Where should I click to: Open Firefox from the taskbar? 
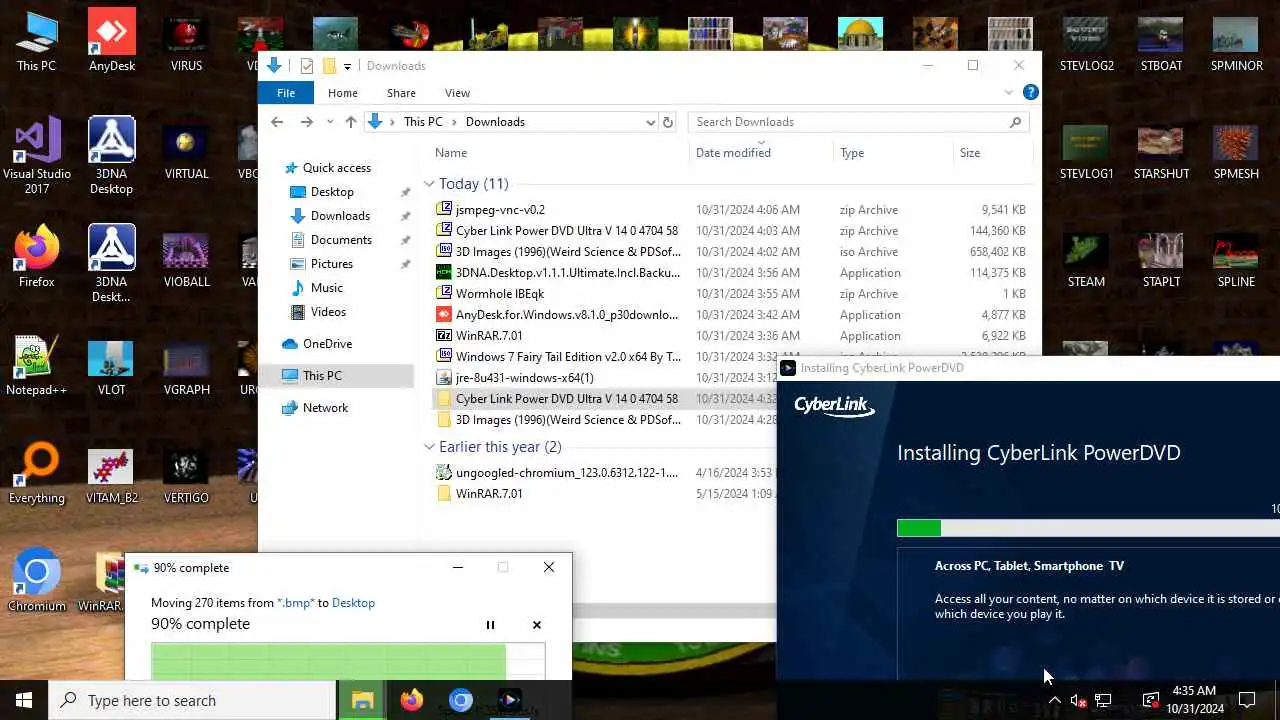pos(411,700)
